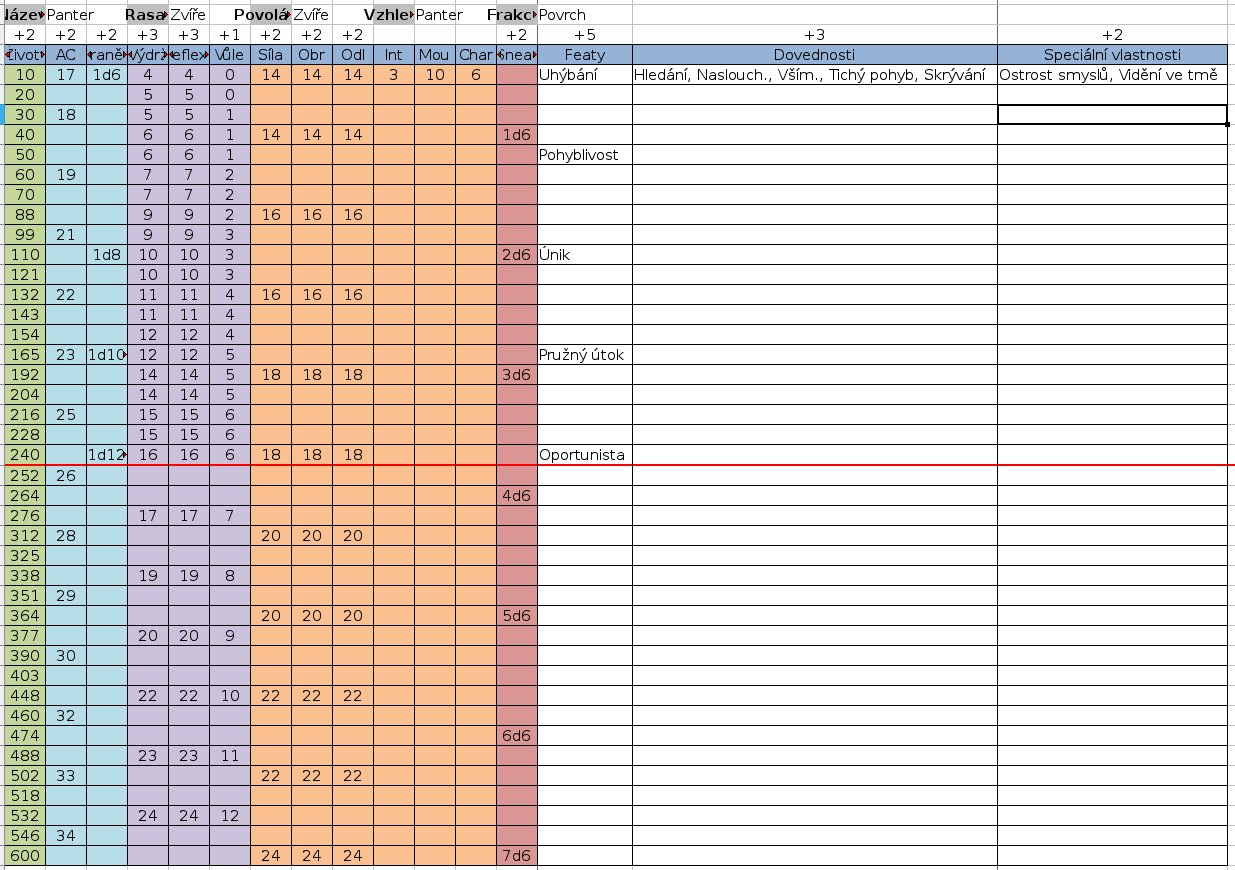
Task: Click the Síla column header
Action: pyautogui.click(x=270, y=54)
